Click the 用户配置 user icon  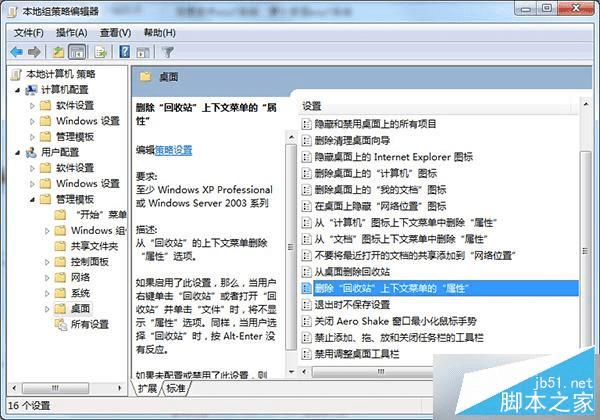tap(31, 153)
